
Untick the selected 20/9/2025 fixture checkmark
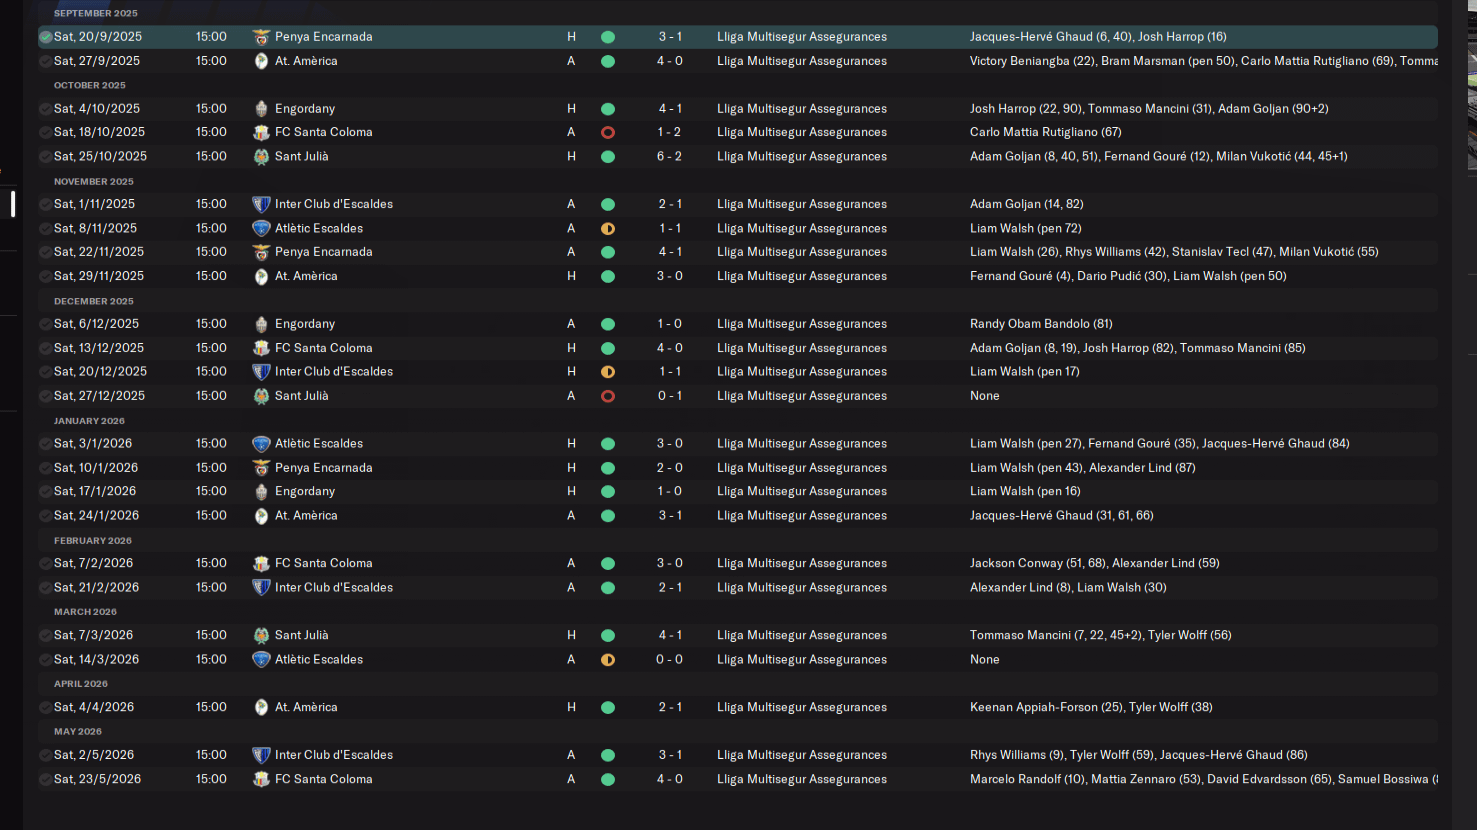pos(45,37)
